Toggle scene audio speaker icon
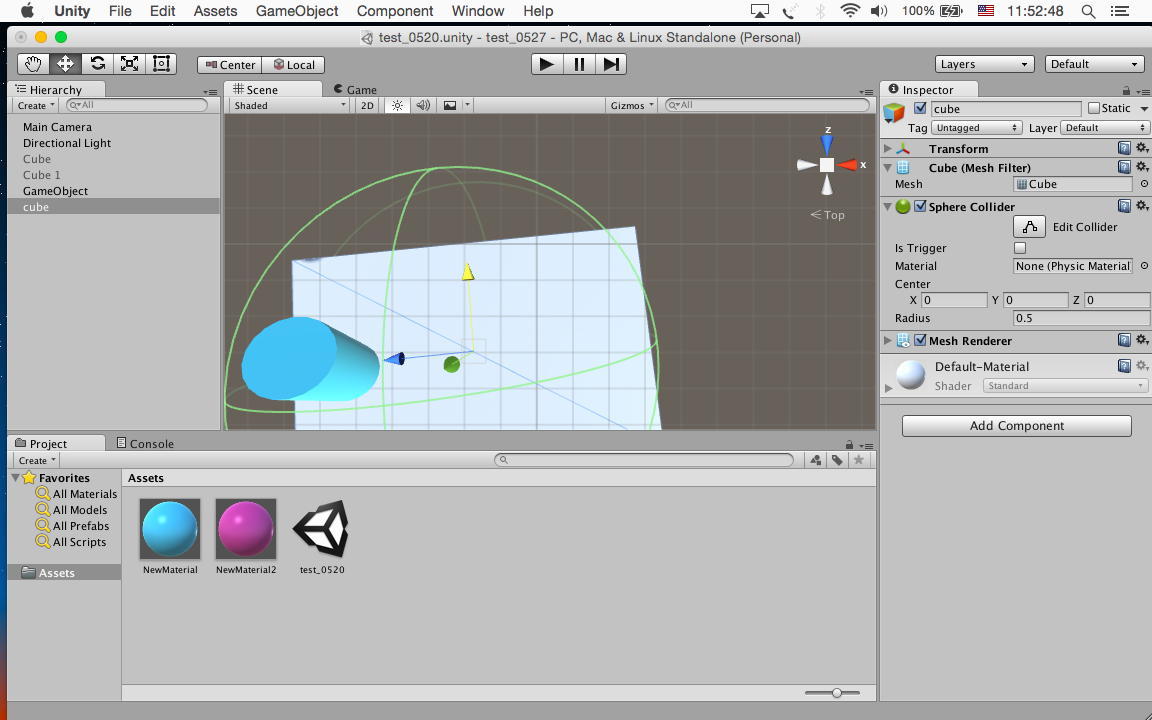The image size is (1152, 720). [423, 105]
